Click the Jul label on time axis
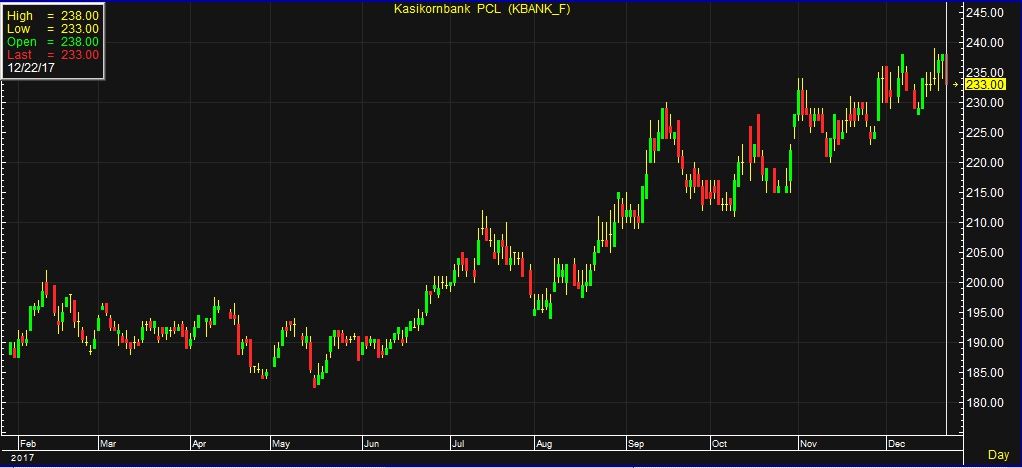This screenshot has height=468, width=1022. [459, 444]
